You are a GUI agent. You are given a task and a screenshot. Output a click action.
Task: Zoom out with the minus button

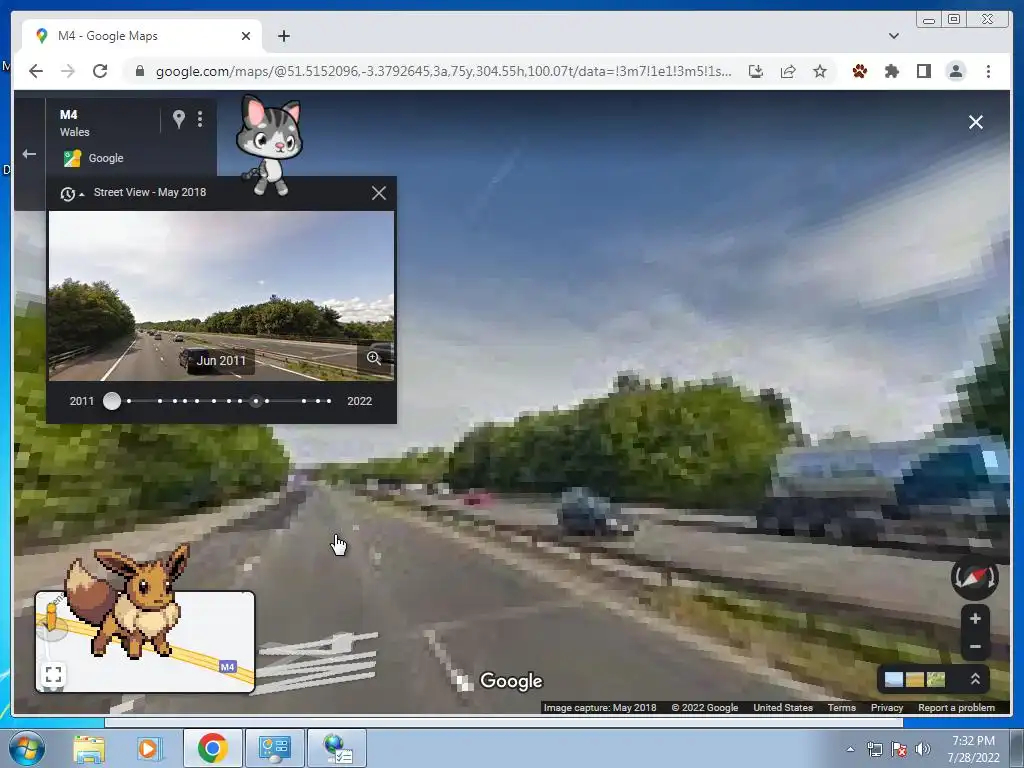975,647
